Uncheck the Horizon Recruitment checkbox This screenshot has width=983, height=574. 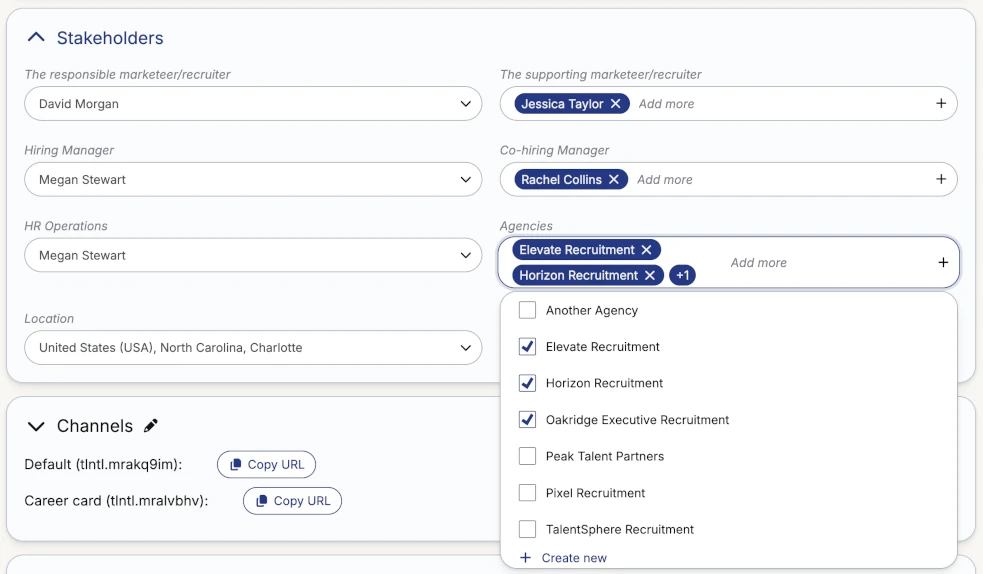click(x=527, y=383)
